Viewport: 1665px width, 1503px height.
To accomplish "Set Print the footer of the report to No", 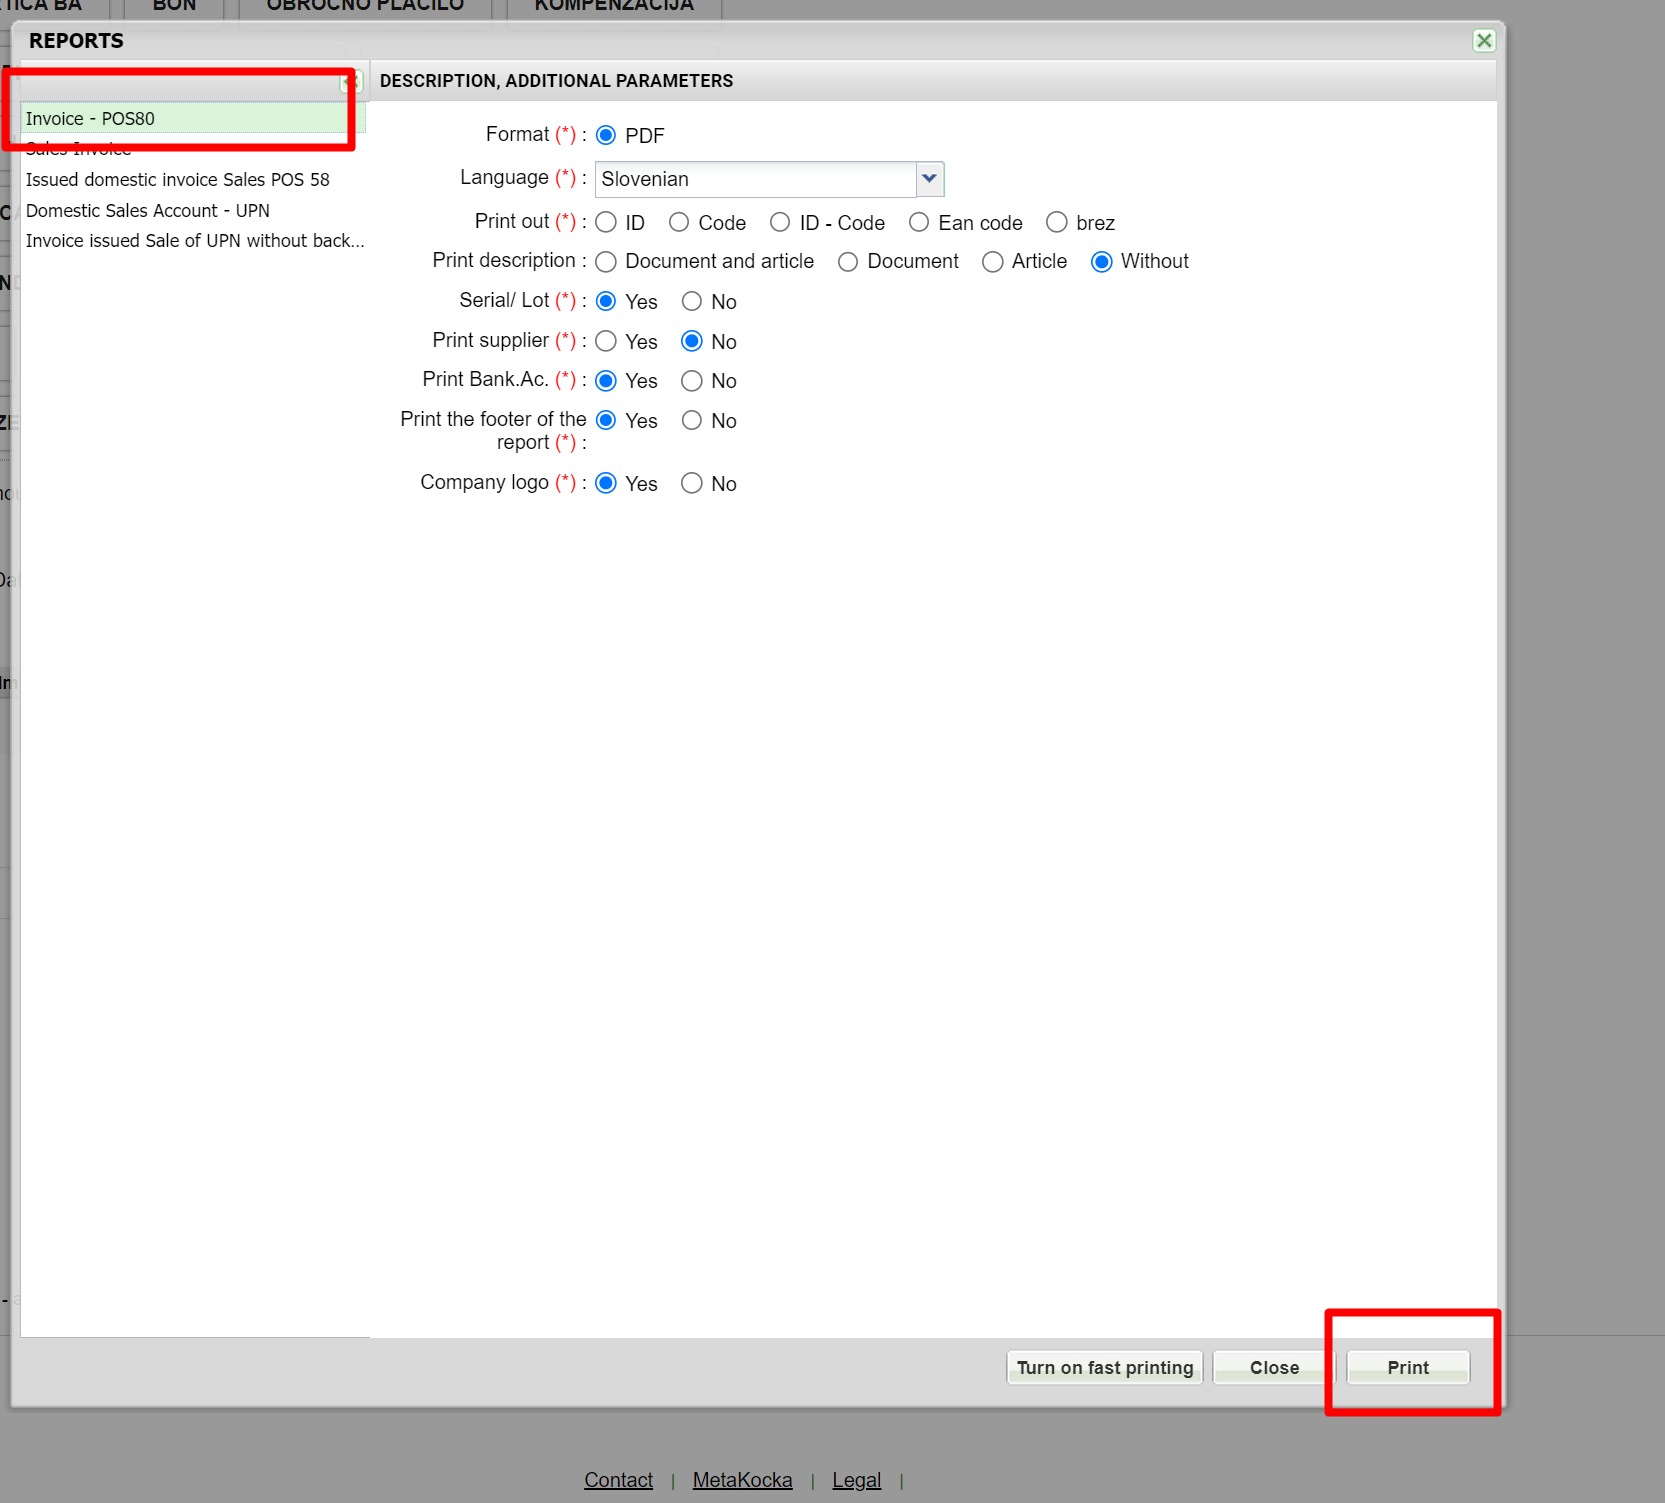I will [x=692, y=420].
